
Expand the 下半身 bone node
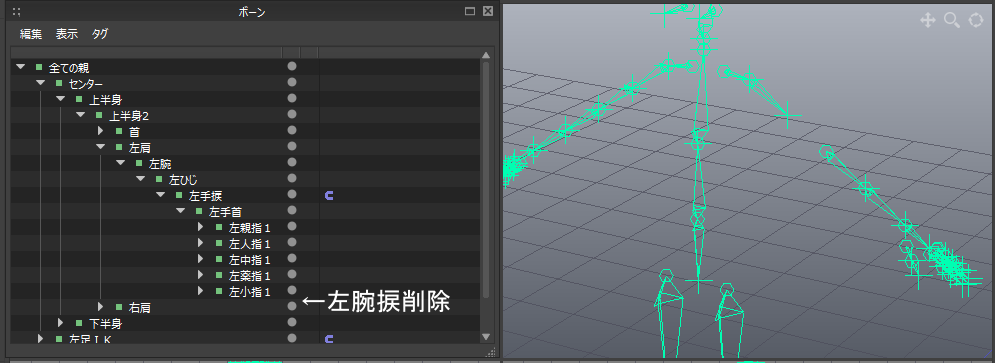pyautogui.click(x=60, y=323)
